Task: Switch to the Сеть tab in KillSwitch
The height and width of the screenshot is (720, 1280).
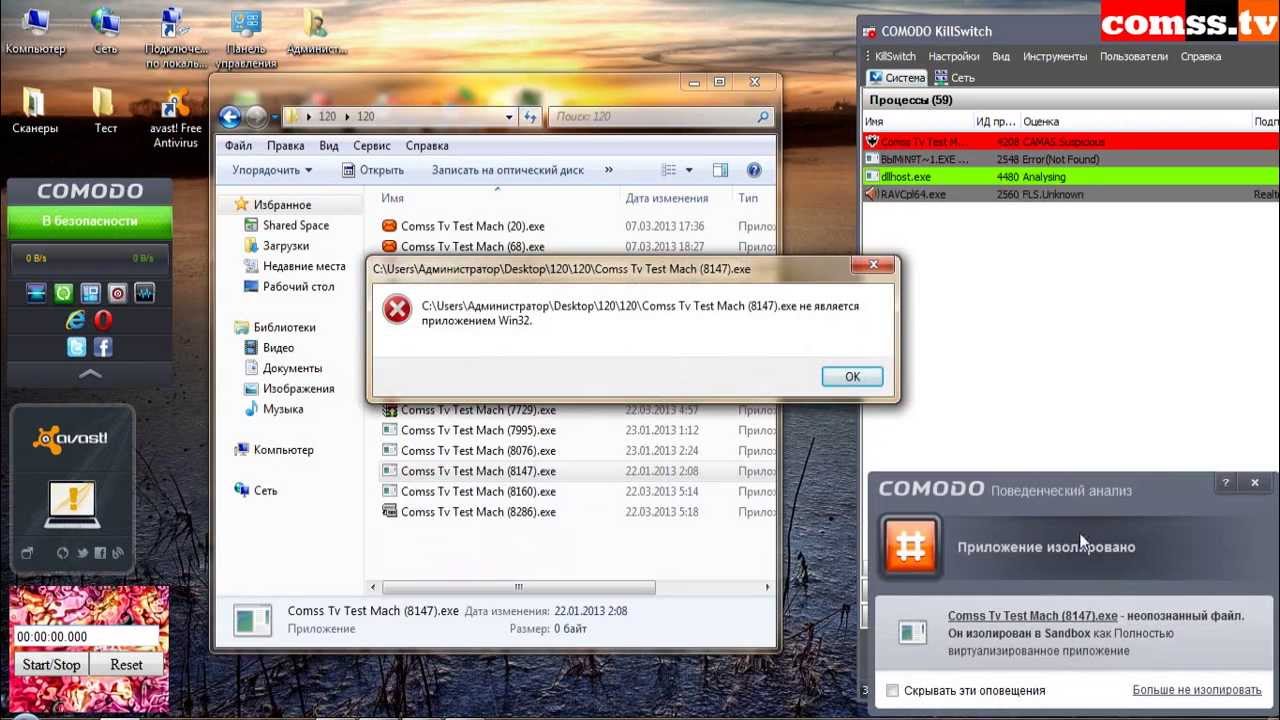Action: pyautogui.click(x=954, y=78)
